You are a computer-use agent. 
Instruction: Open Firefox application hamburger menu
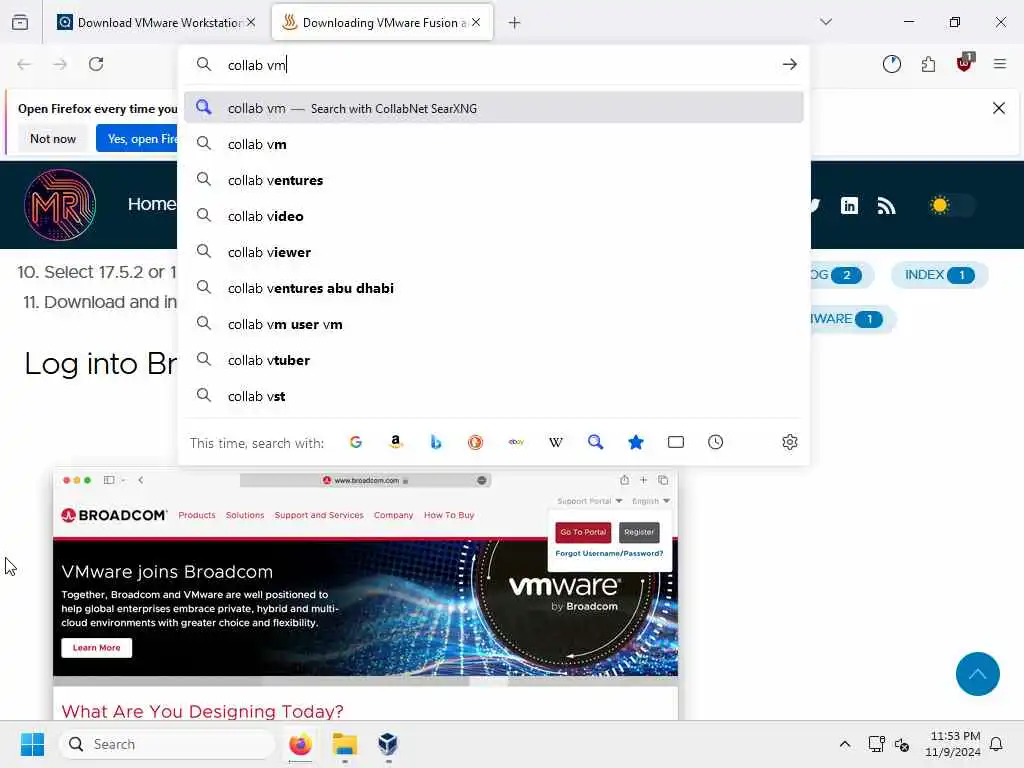pyautogui.click(x=1000, y=64)
